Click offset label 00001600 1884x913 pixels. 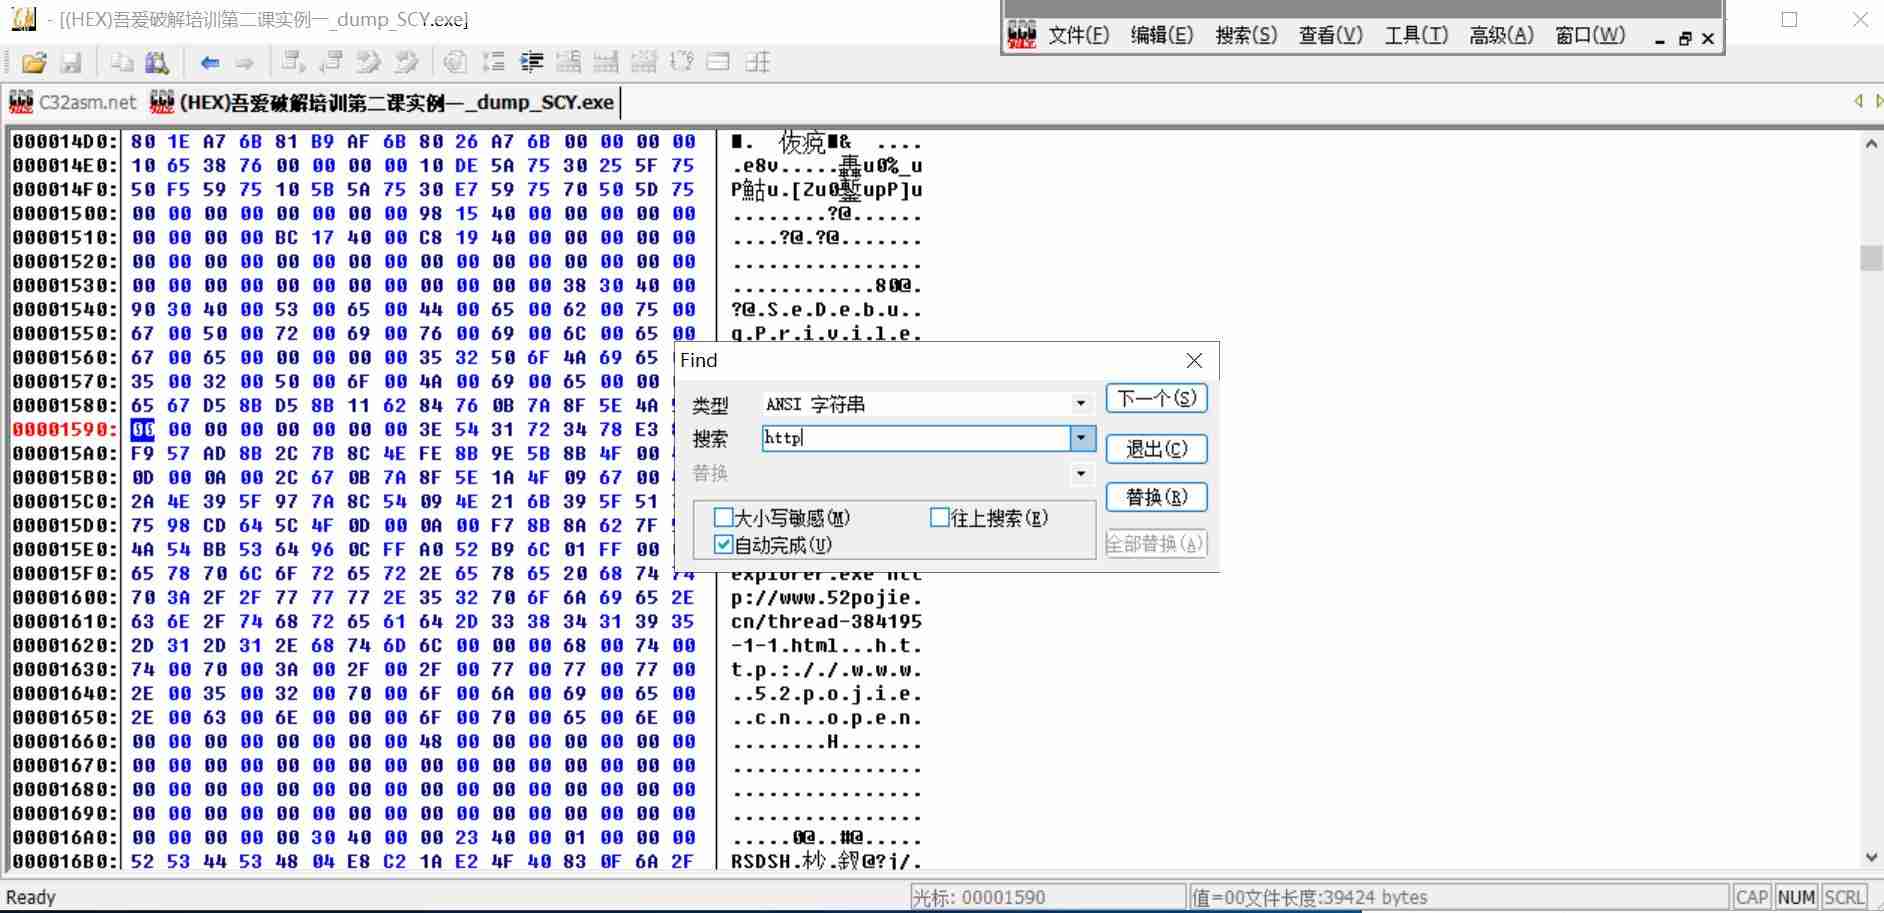click(x=65, y=597)
